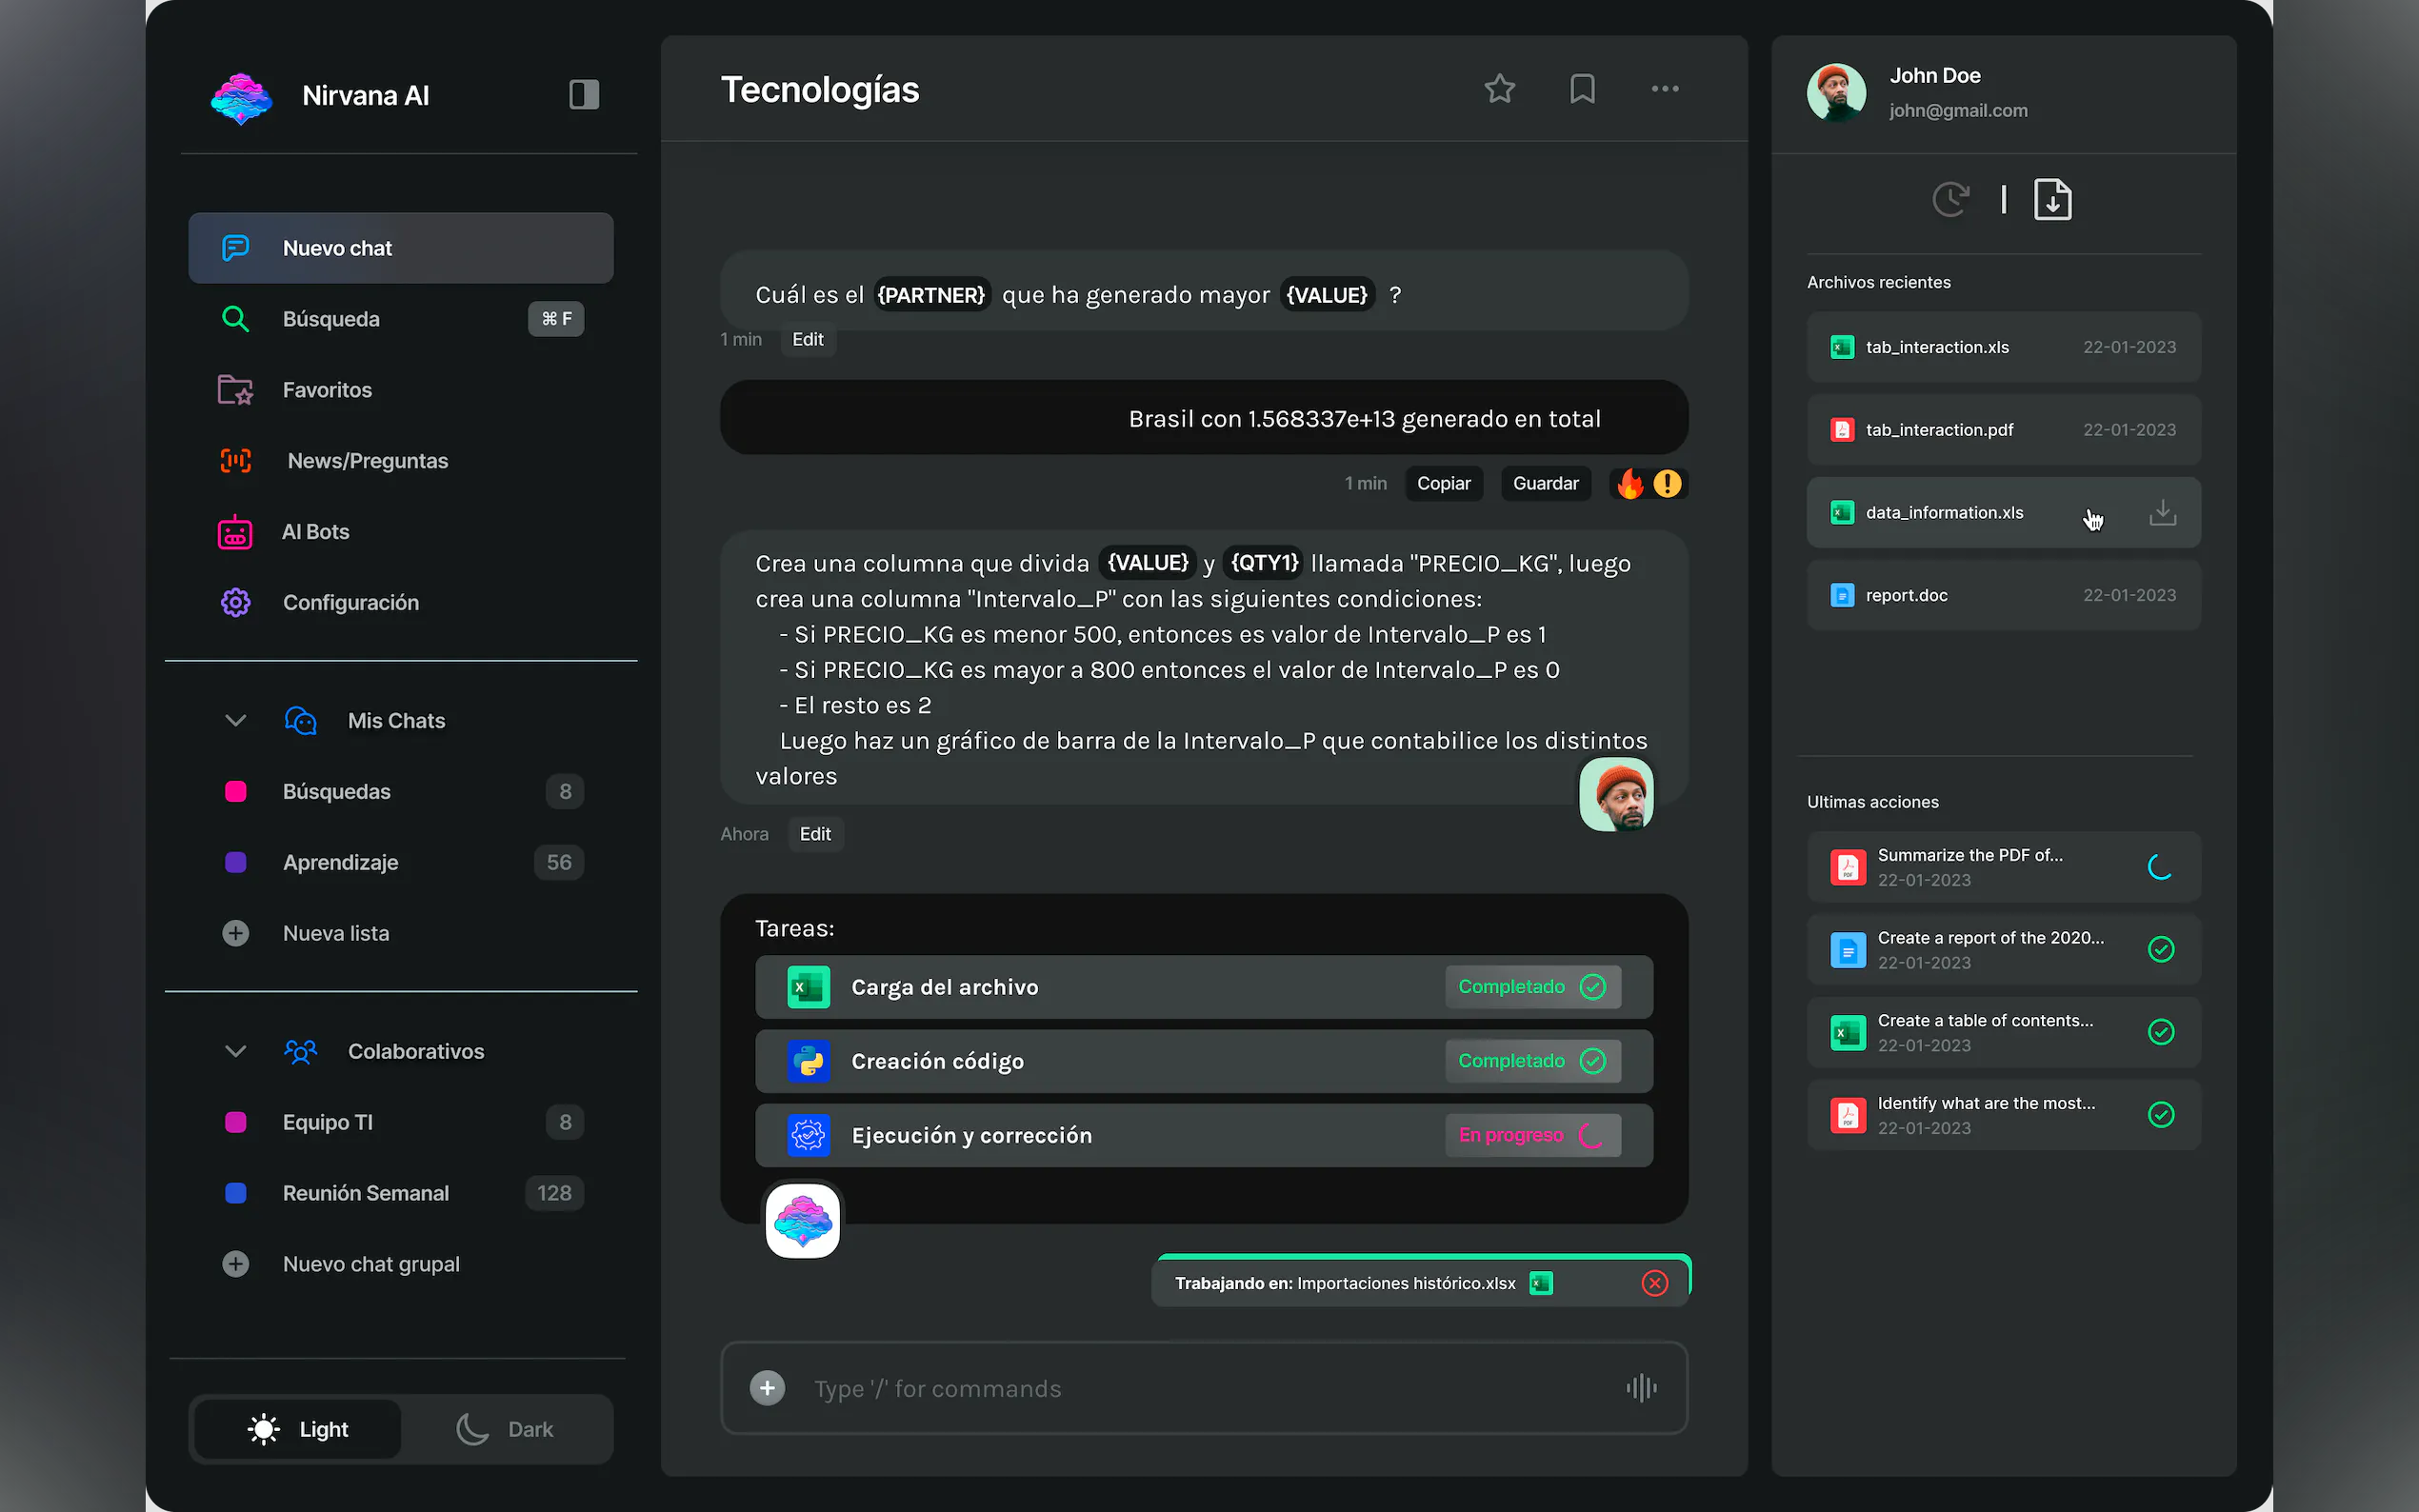Switch to Dark theme
2419x1512 pixels.
point(506,1429)
